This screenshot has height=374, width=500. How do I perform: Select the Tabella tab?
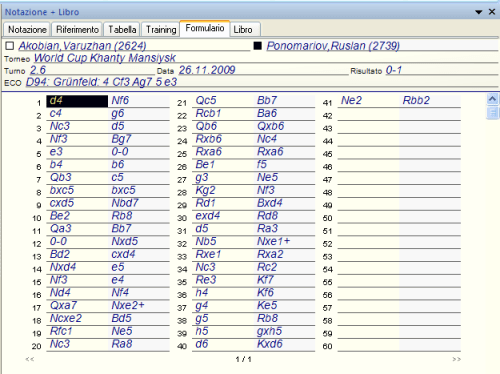click(122, 29)
